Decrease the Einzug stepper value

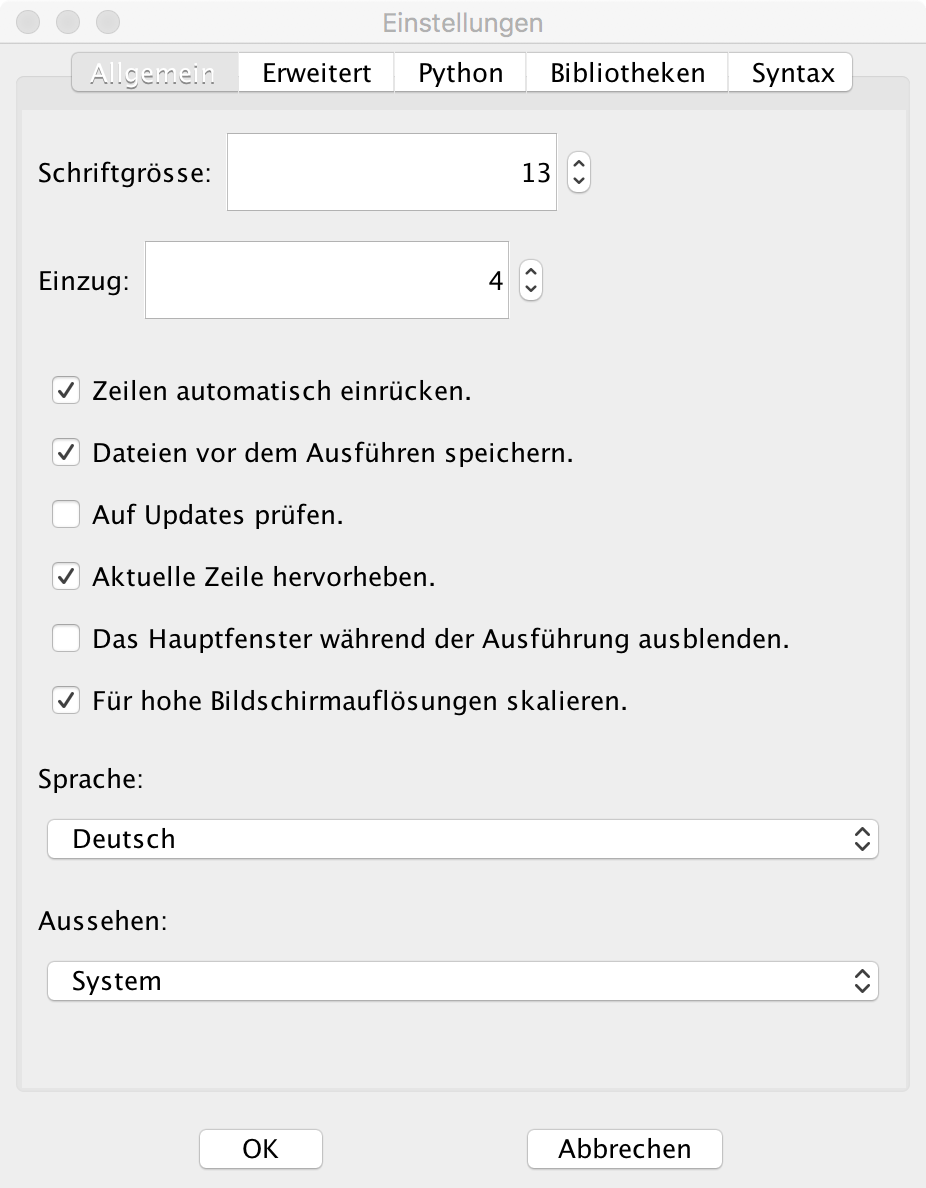531,290
